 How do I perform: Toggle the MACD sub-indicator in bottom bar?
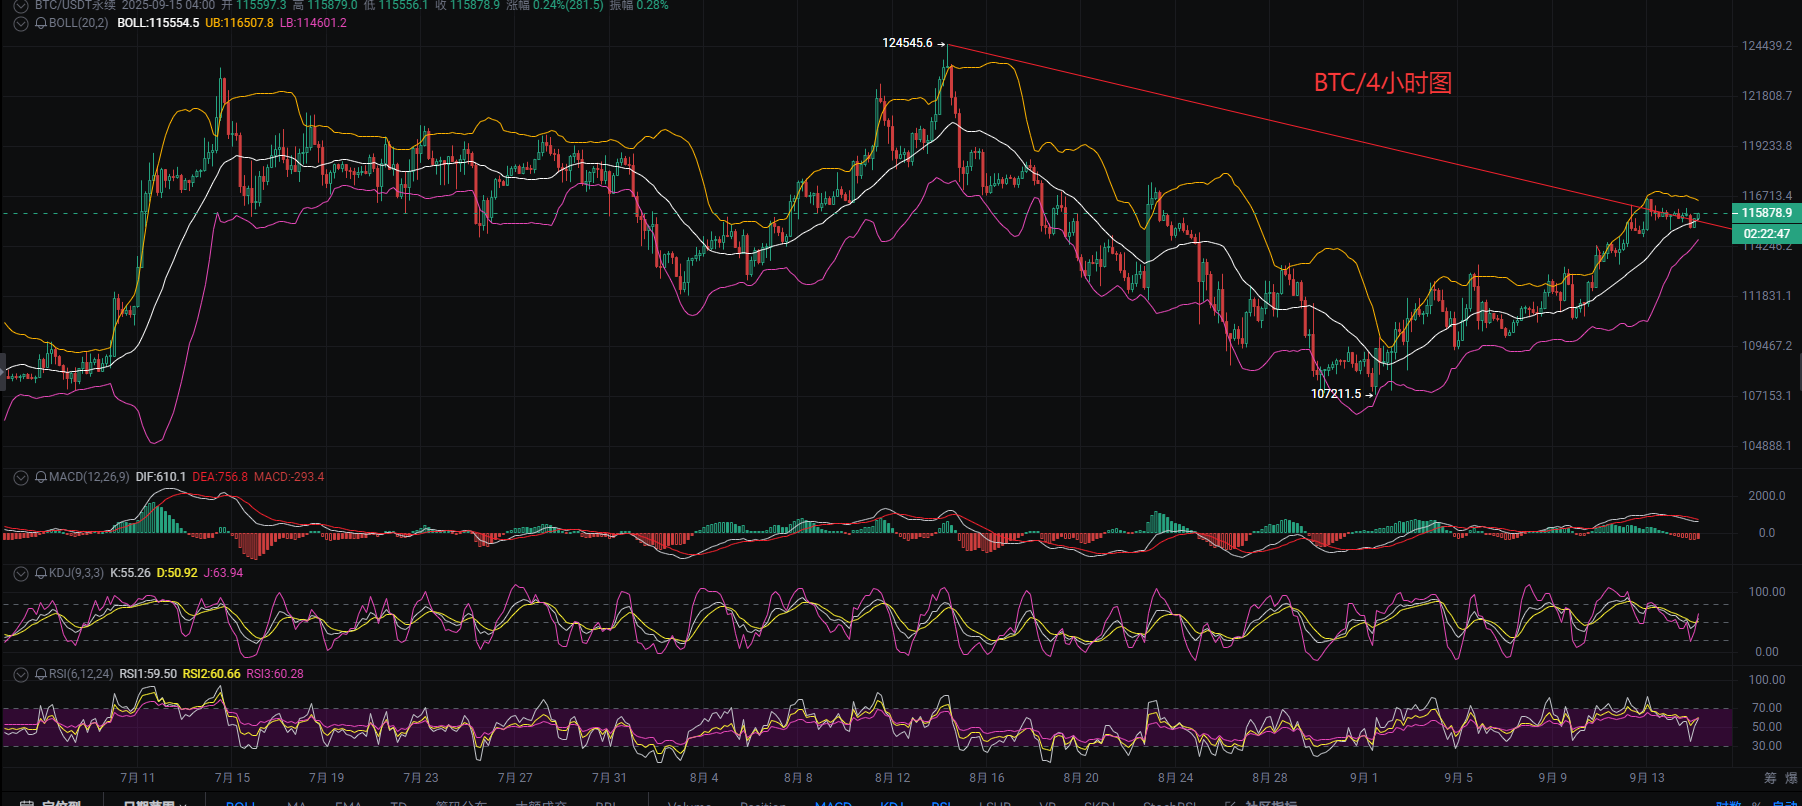[833, 803]
